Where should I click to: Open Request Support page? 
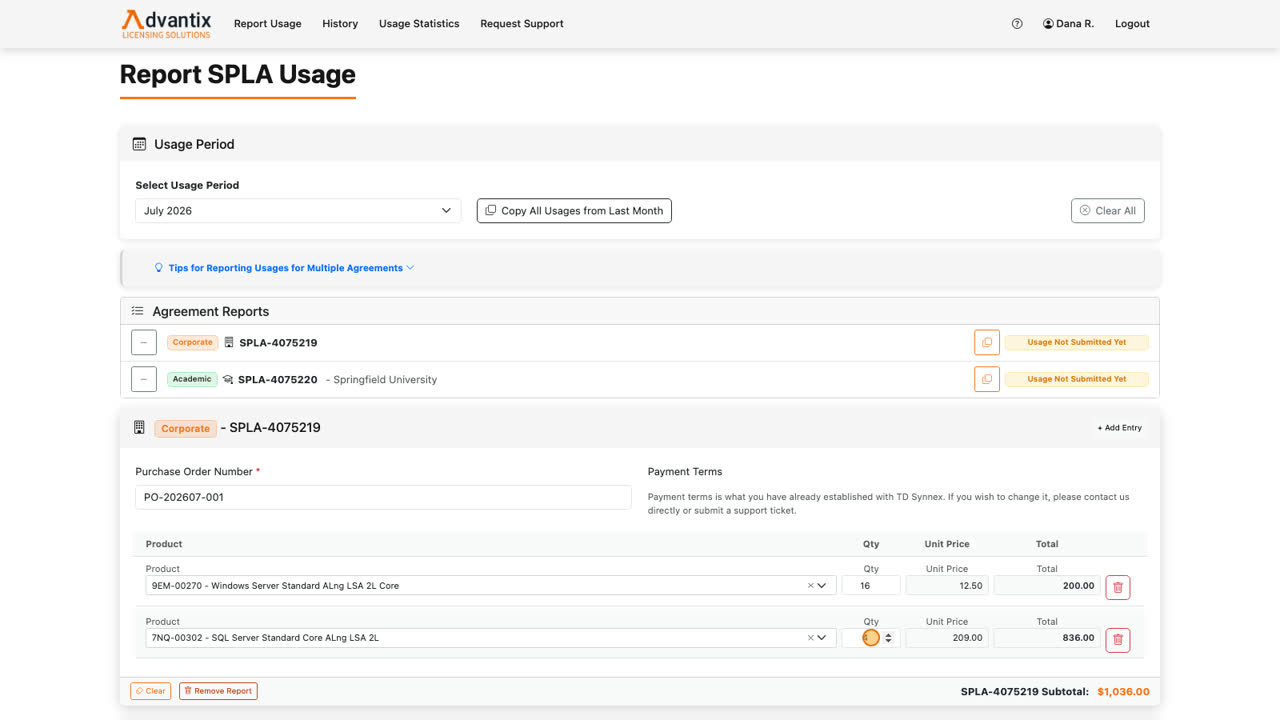522,24
